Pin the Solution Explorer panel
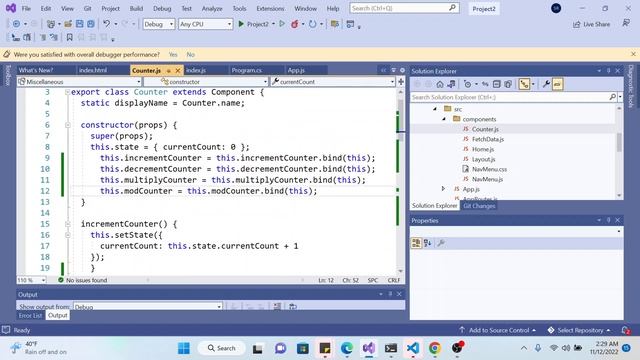The width and height of the screenshot is (640, 360). (x=609, y=71)
